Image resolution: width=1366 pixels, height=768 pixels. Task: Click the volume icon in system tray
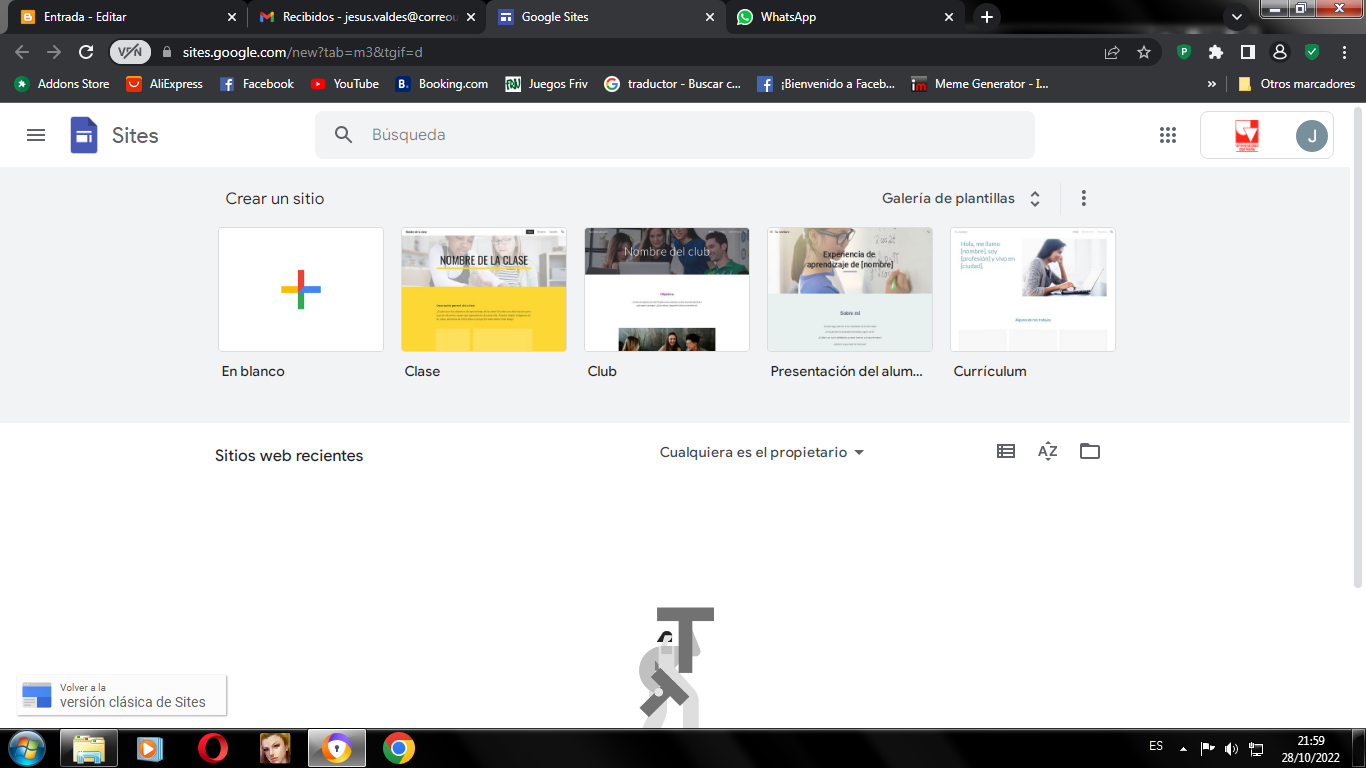pyautogui.click(x=1231, y=748)
